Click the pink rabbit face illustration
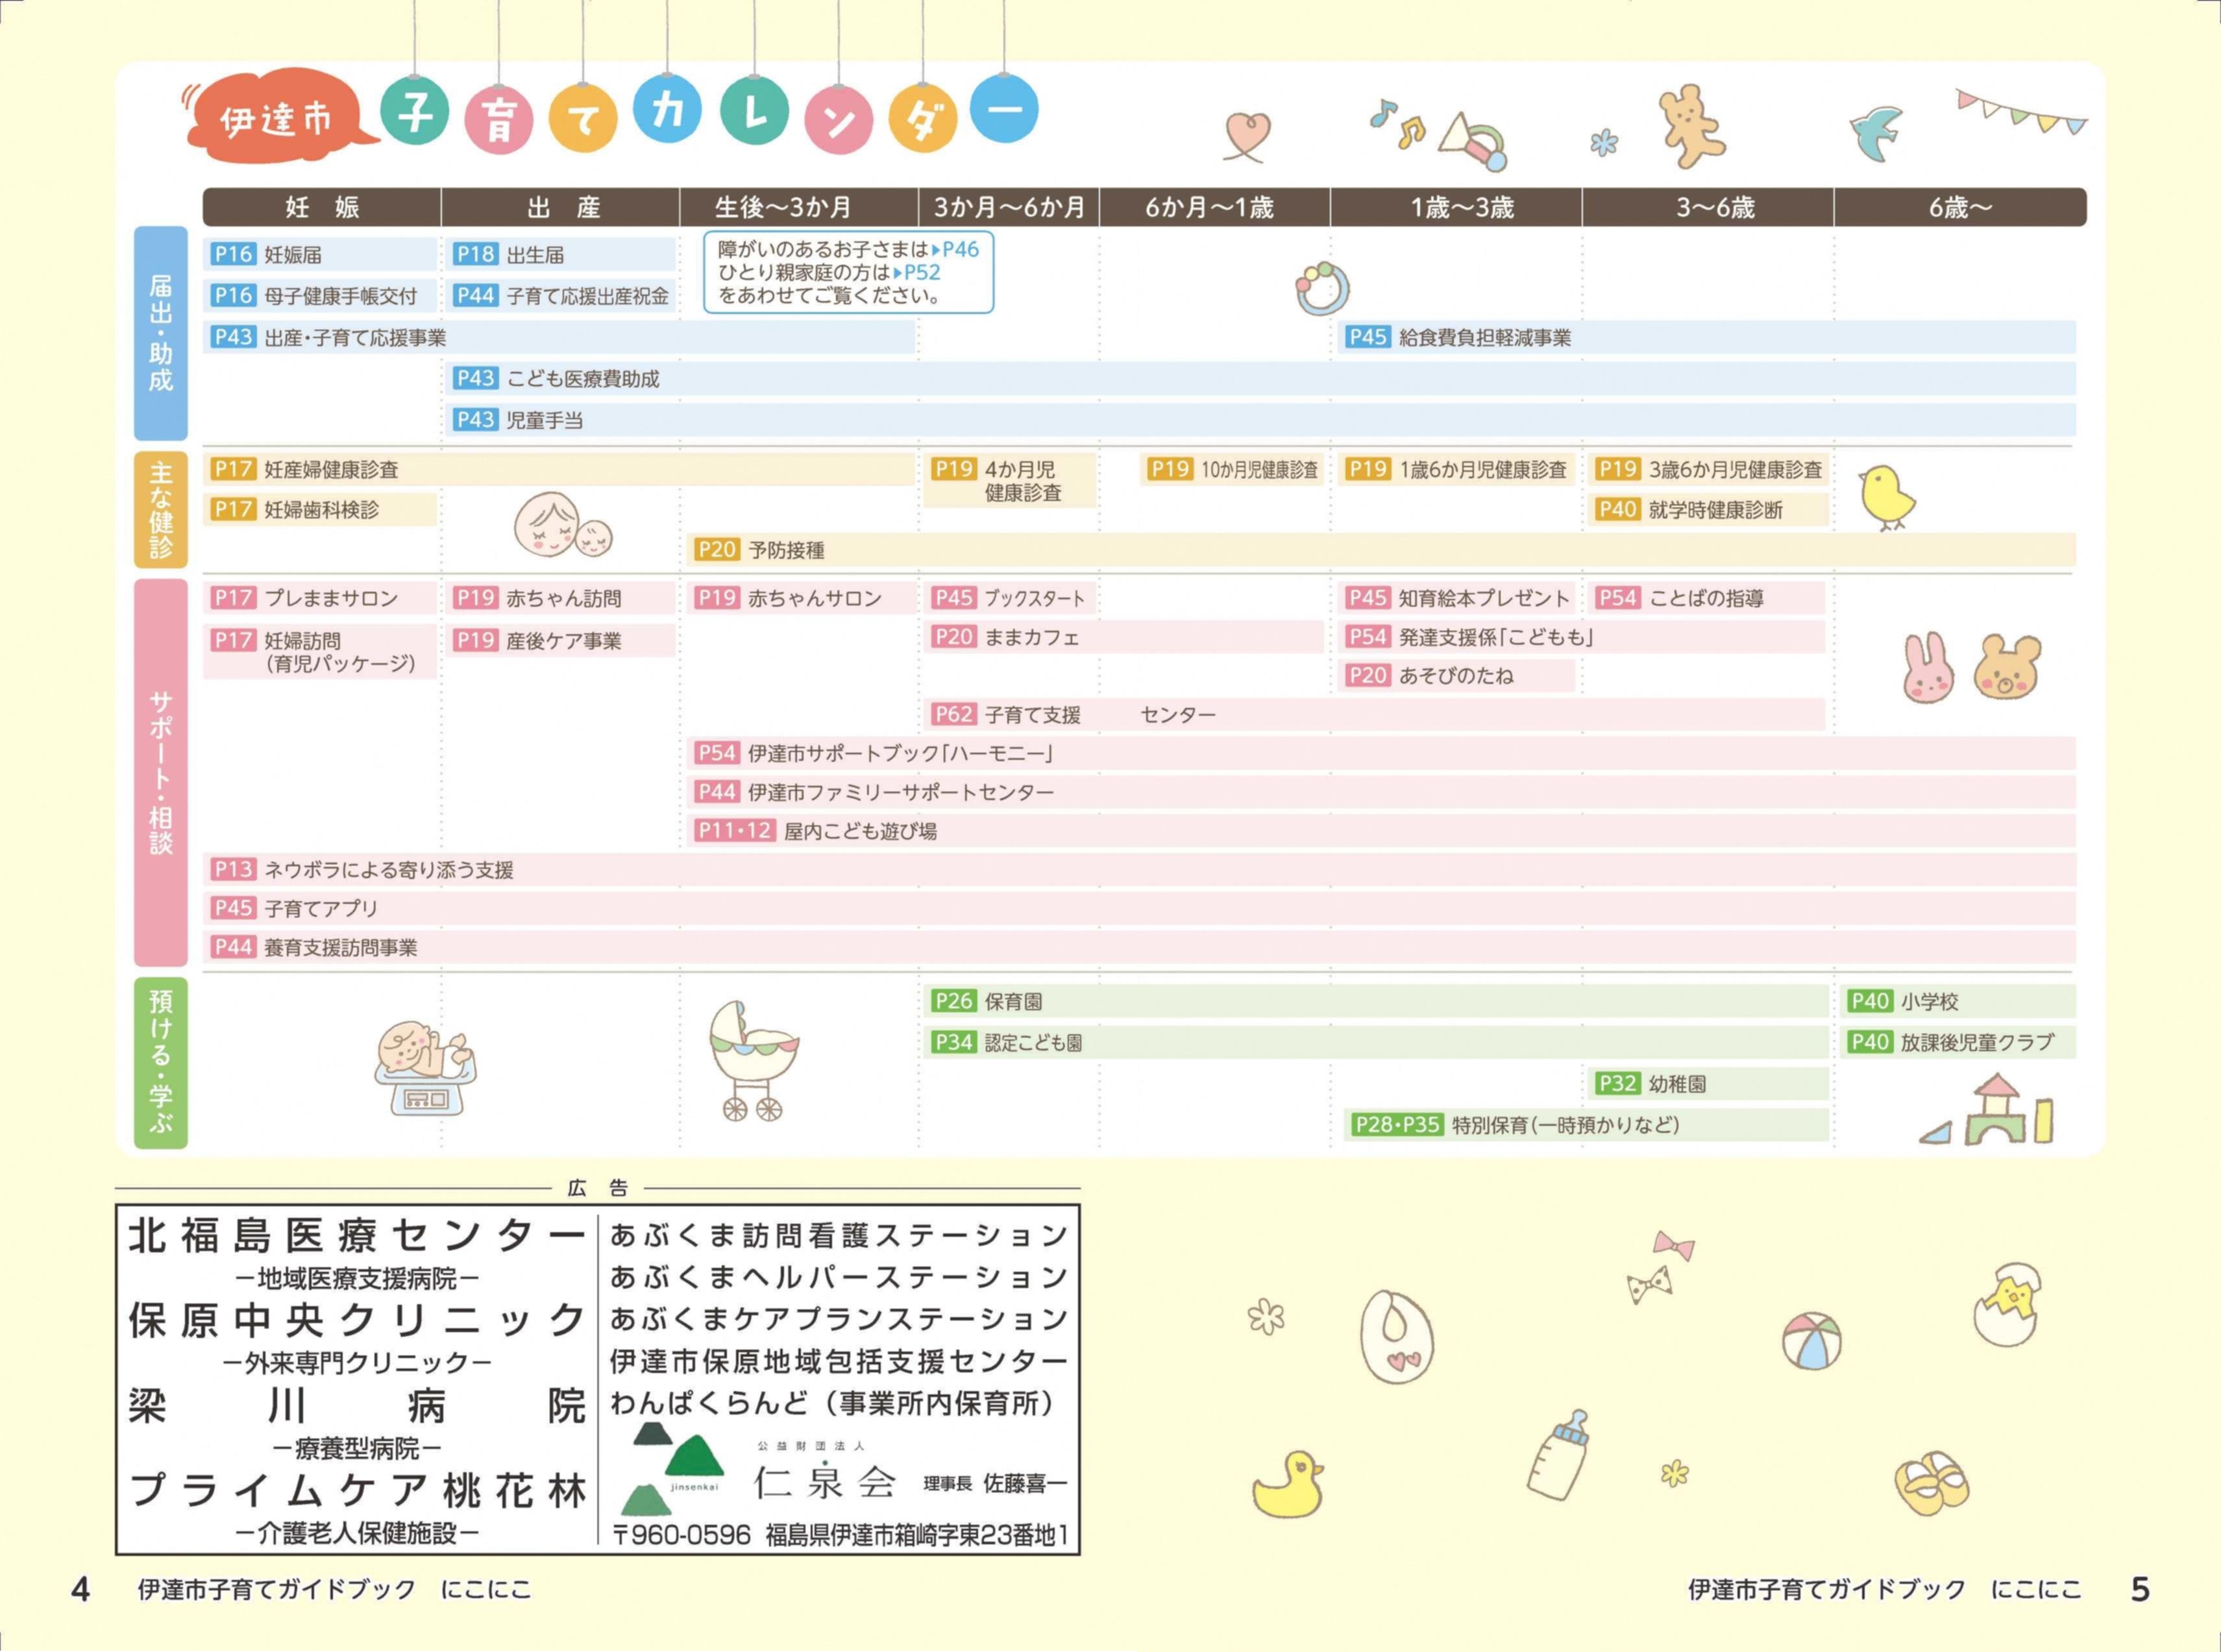This screenshot has width=2221, height=1652. (x=1928, y=667)
